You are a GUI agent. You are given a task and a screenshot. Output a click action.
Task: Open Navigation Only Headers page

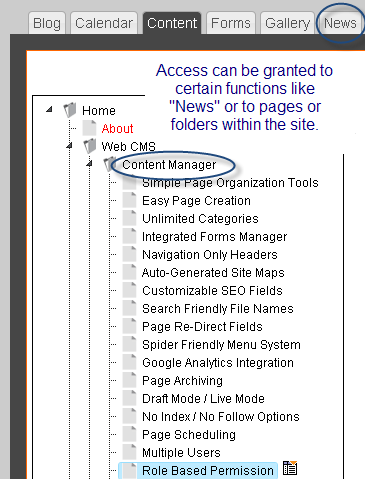210,254
